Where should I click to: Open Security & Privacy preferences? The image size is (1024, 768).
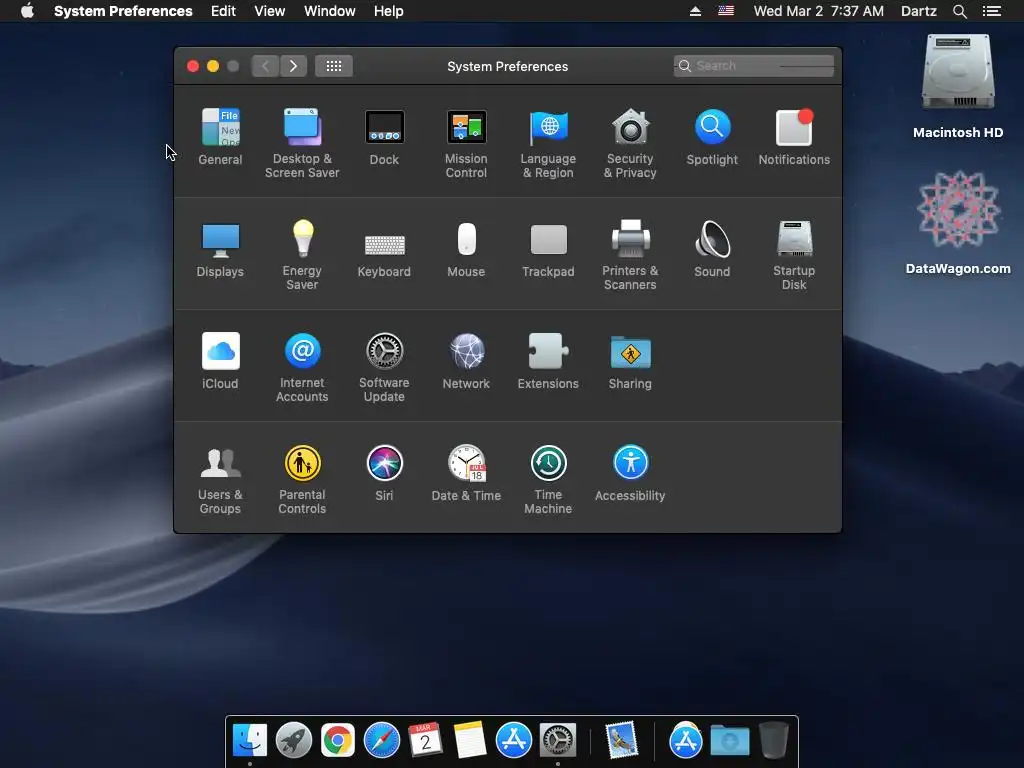[630, 143]
